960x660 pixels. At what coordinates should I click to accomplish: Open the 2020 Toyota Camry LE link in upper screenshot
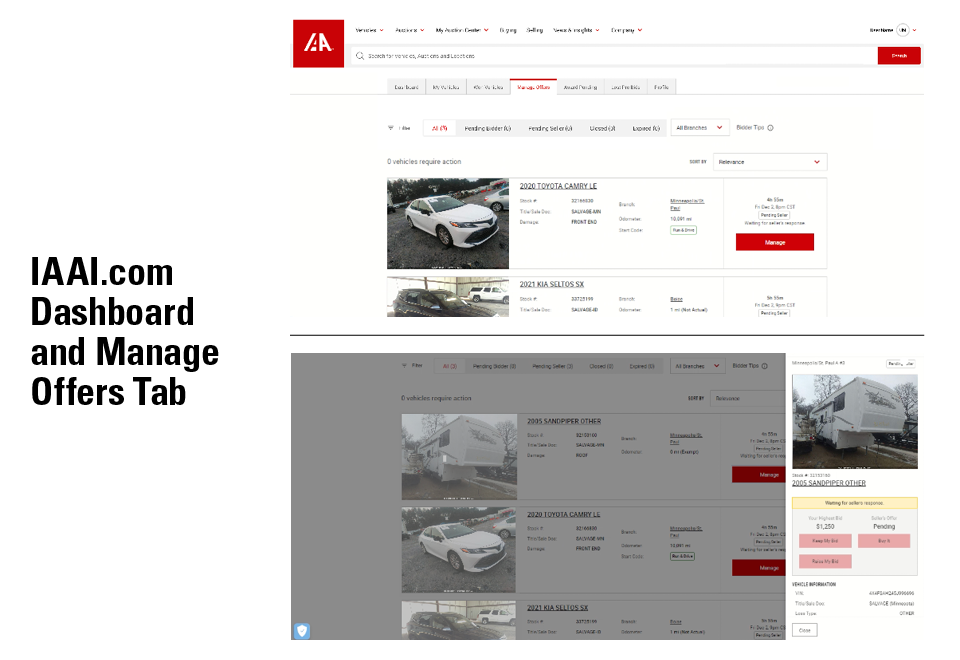coord(558,186)
